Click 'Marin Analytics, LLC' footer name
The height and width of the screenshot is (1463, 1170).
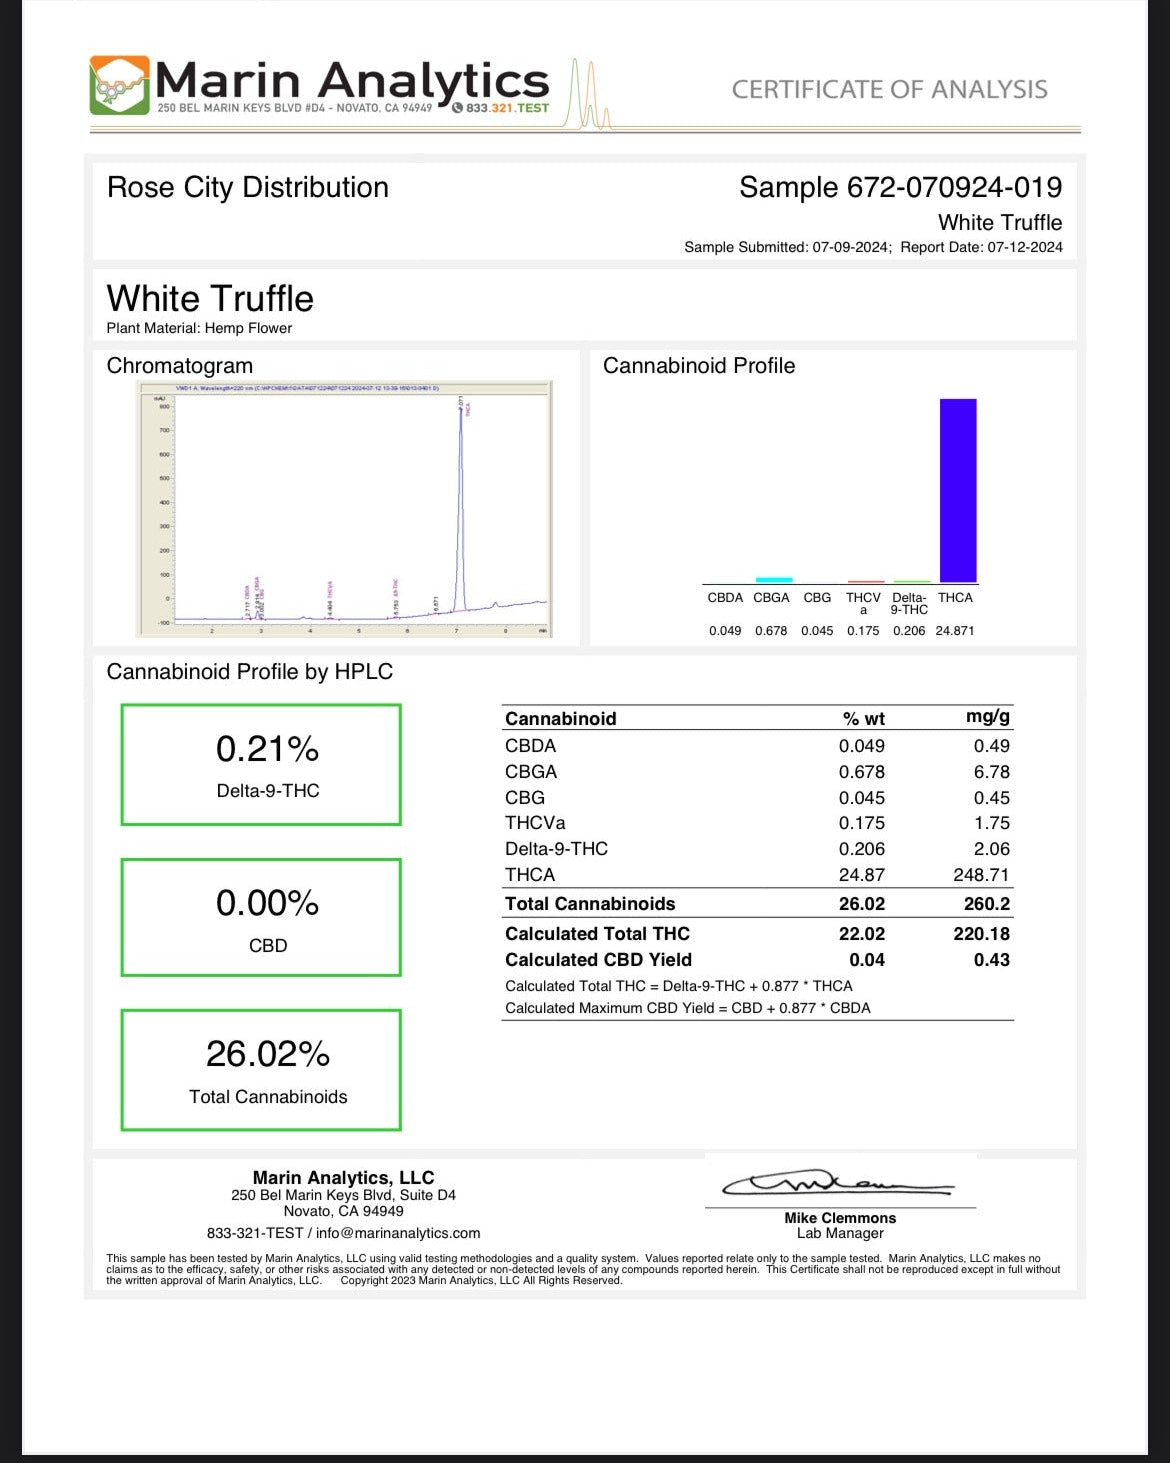tap(344, 1178)
